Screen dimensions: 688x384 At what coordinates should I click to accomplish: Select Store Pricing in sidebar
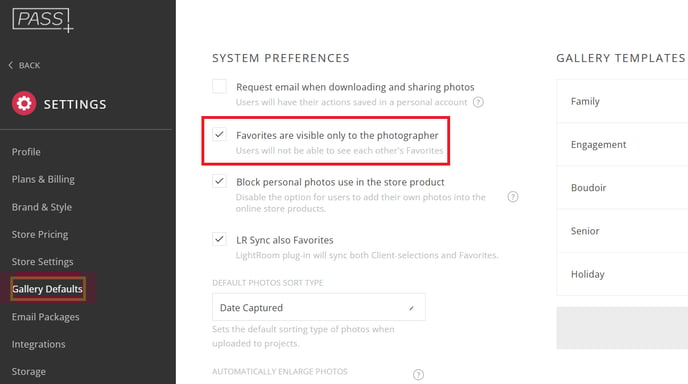(40, 234)
